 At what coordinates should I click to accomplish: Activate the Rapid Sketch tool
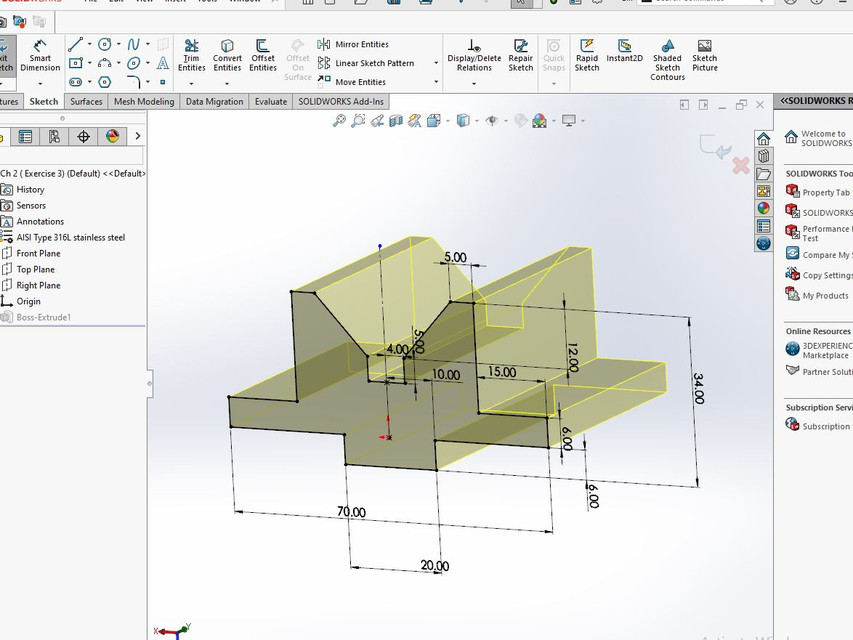tap(586, 56)
